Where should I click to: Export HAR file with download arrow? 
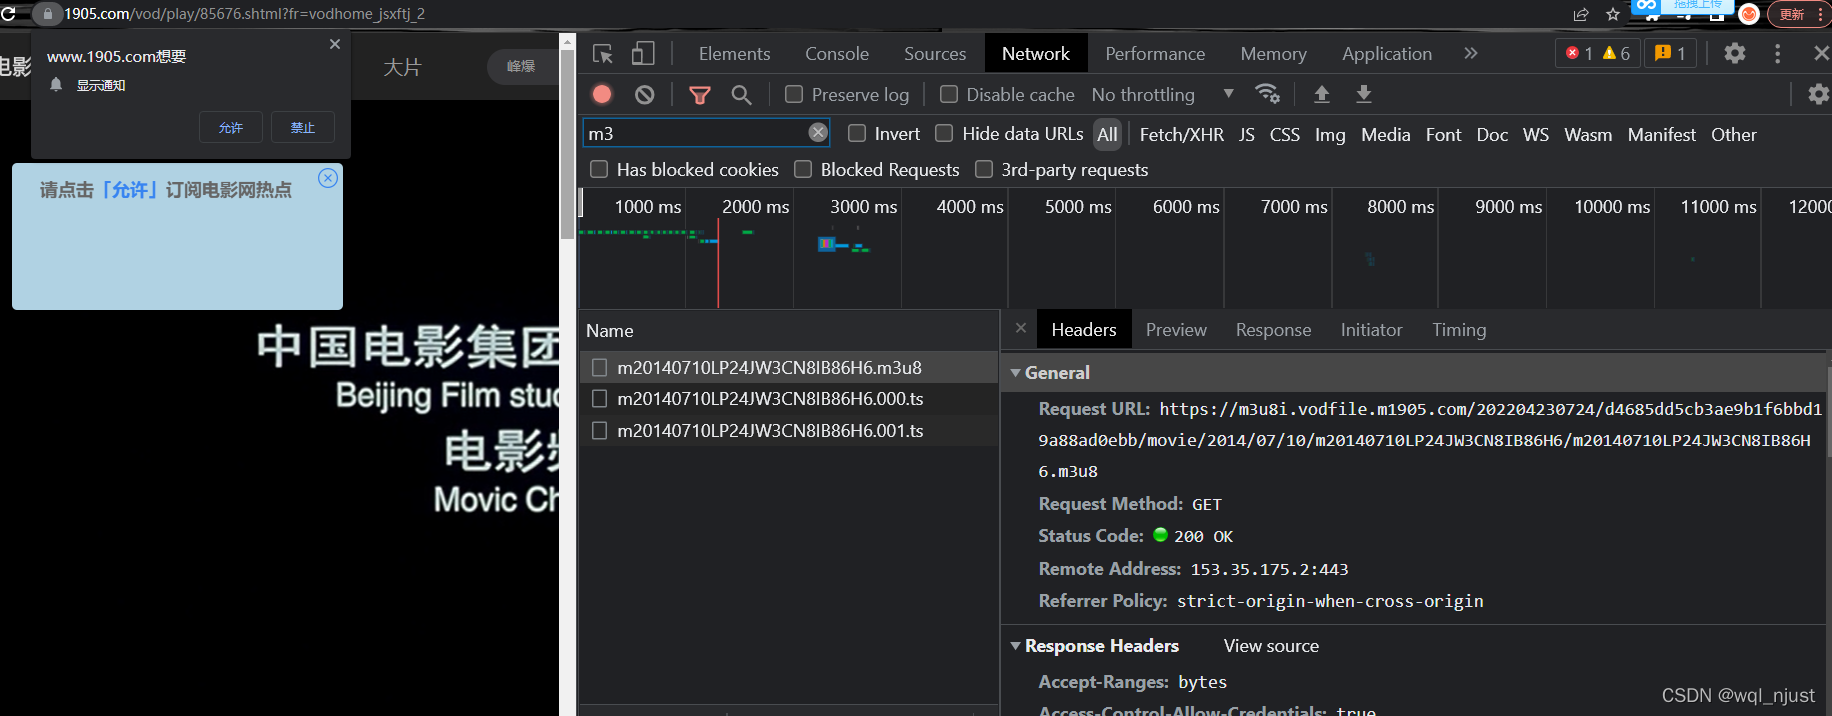coord(1363,94)
